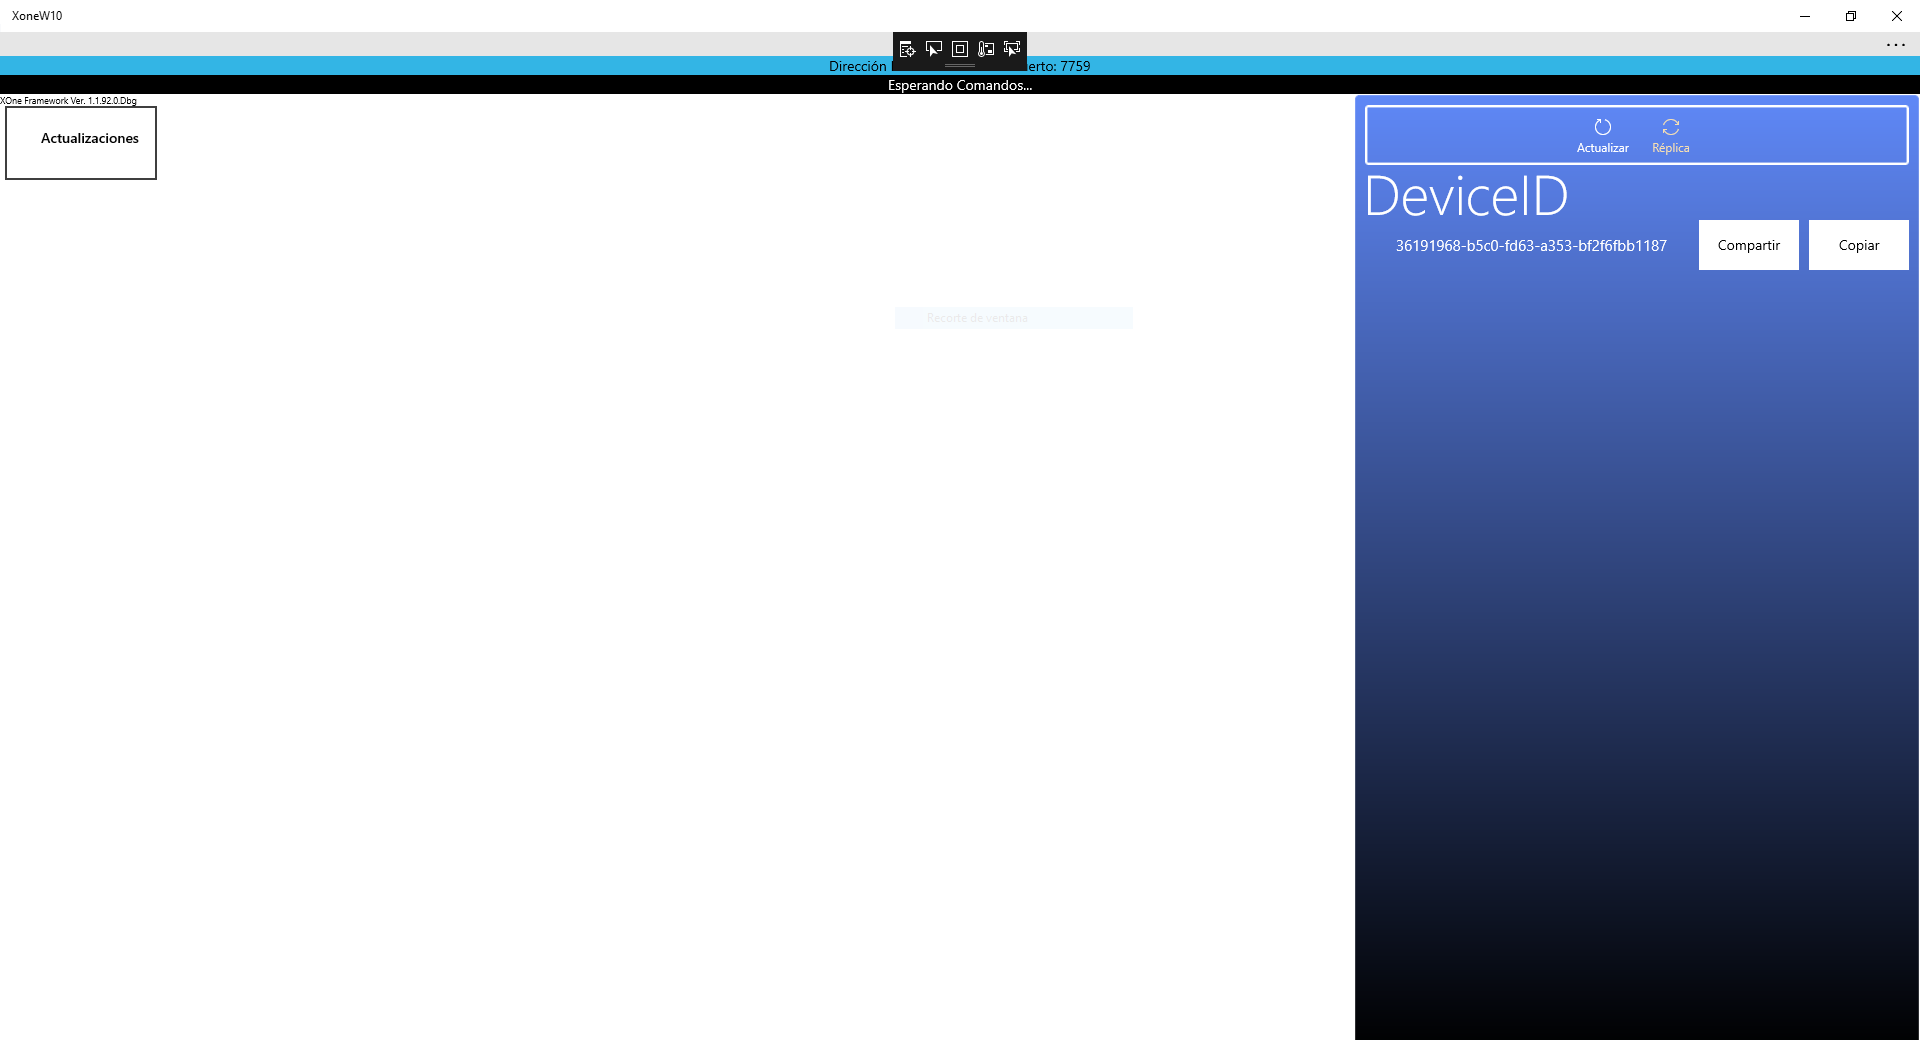Open the three-dots more menu

click(x=1895, y=45)
